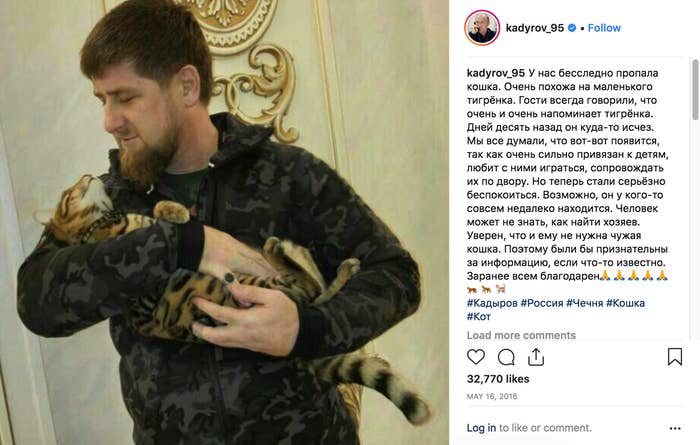Viewport: 700px width, 445px height.
Task: Click the May 16, 2016 timestamp
Action: pyautogui.click(x=492, y=396)
